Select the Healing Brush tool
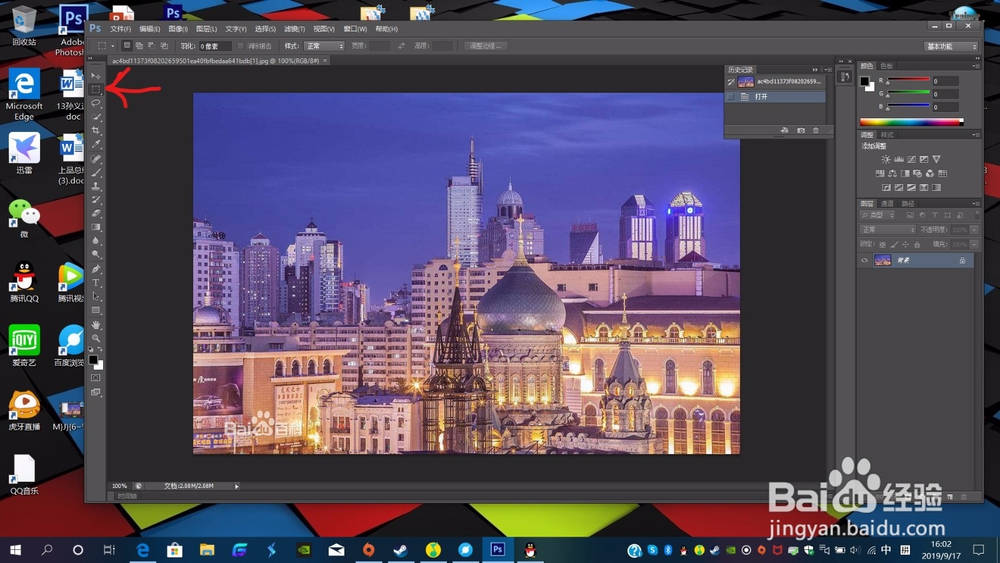The width and height of the screenshot is (1000, 563). (96, 159)
